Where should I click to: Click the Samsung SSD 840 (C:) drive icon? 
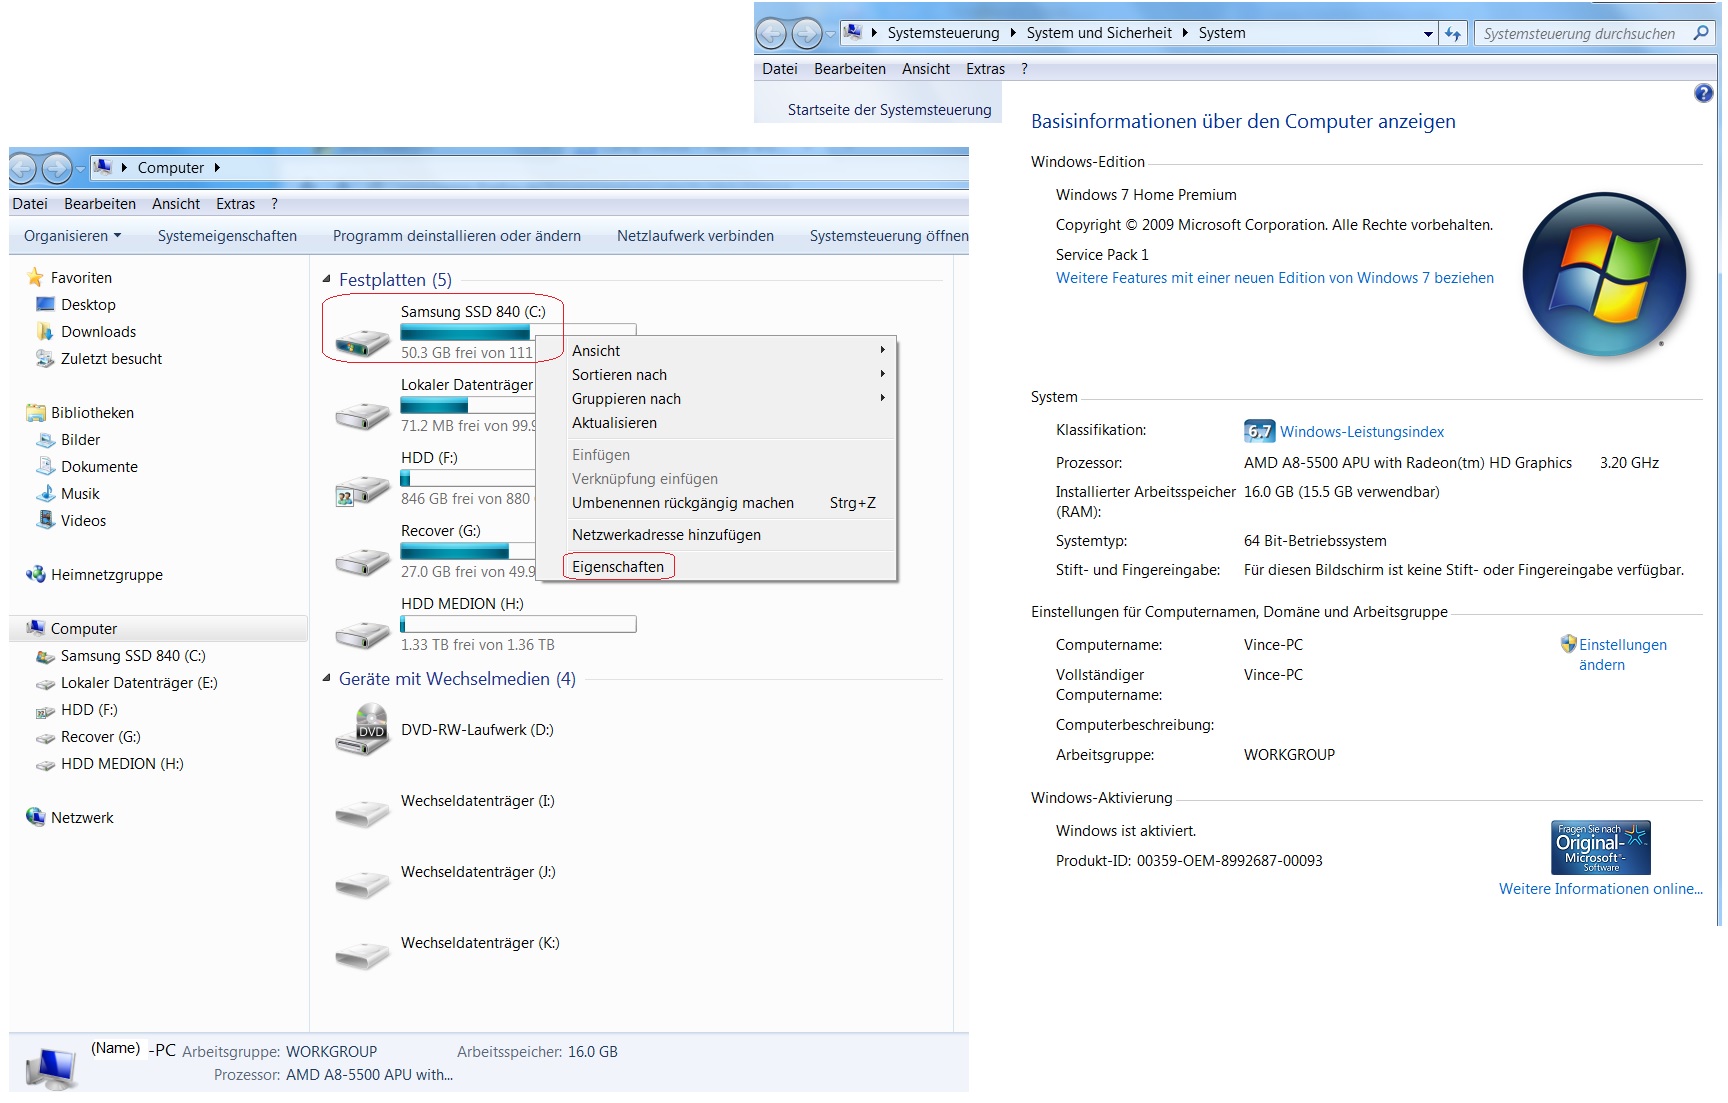click(x=362, y=343)
